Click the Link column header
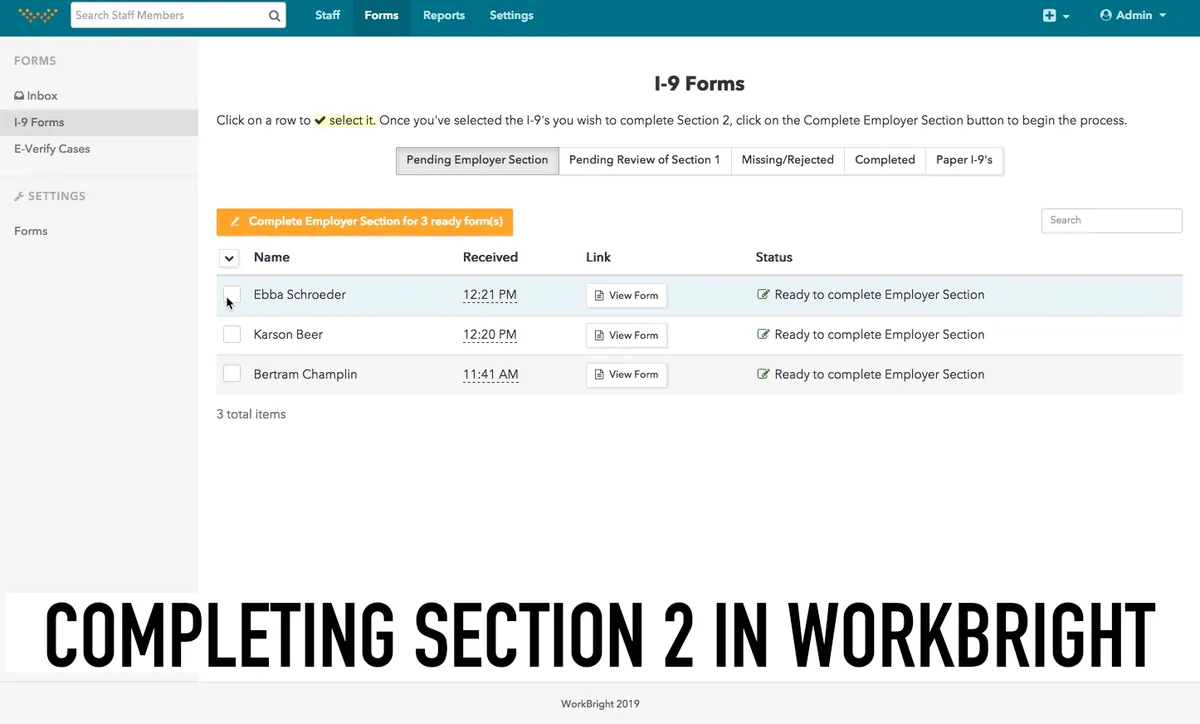The width and height of the screenshot is (1200, 724). tap(598, 257)
